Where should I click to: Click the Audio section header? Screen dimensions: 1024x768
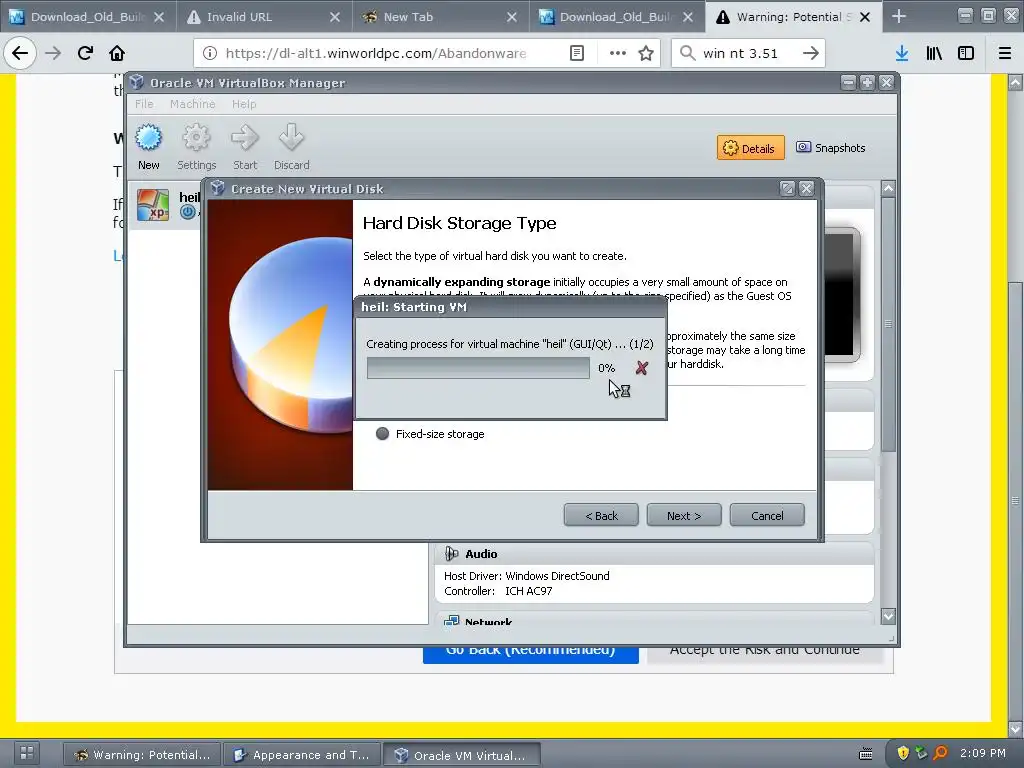coord(654,554)
